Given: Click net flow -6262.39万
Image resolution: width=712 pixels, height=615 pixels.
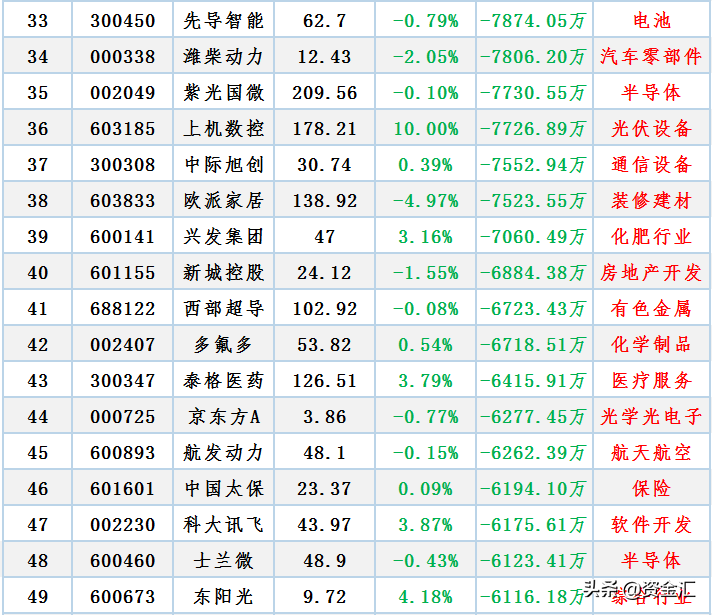Looking at the screenshot, I should (533, 453).
